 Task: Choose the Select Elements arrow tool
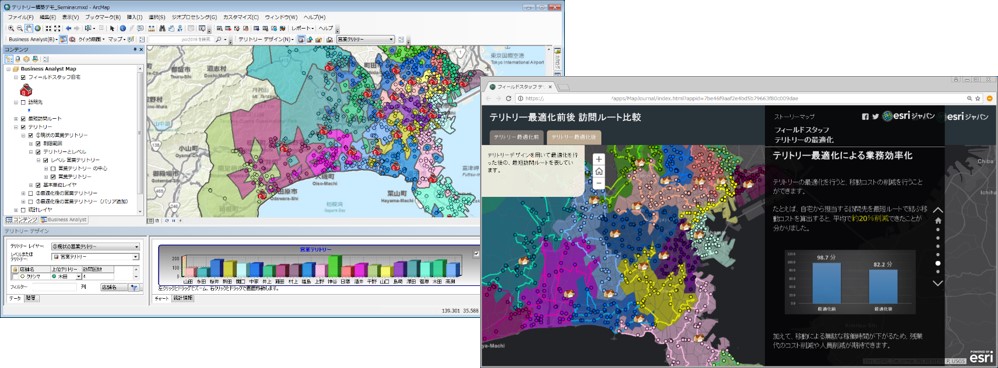(112, 29)
